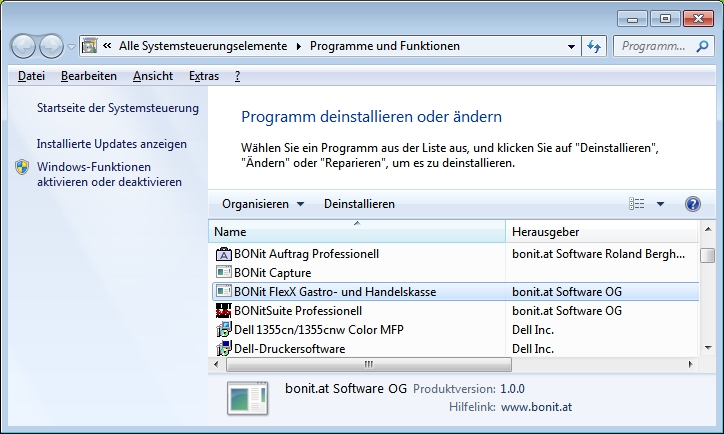The height and width of the screenshot is (434, 724).
Task: Select 'BONit FlexX Gastro- und Handelskasse'
Action: pyautogui.click(x=335, y=292)
